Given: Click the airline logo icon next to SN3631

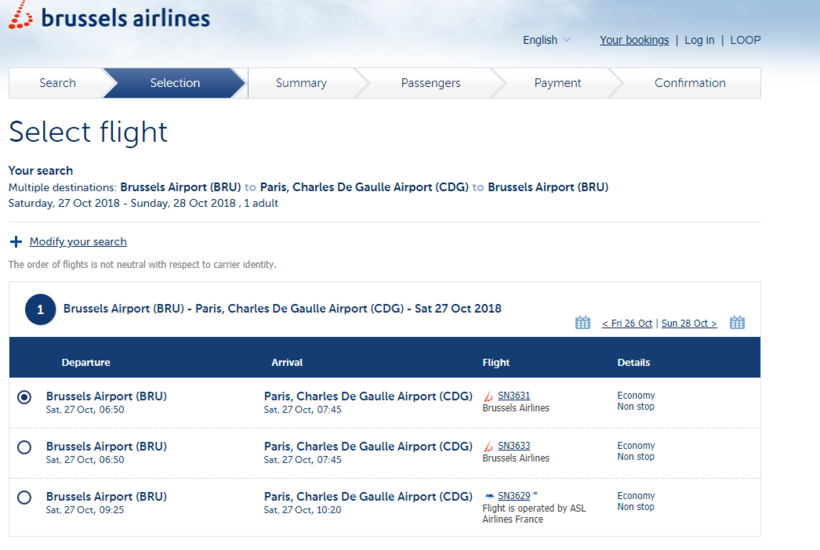Looking at the screenshot, I should [x=489, y=397].
